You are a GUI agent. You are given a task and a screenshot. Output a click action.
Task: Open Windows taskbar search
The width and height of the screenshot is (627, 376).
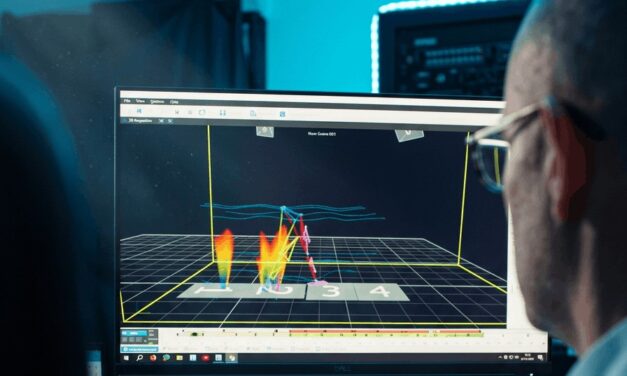140,358
